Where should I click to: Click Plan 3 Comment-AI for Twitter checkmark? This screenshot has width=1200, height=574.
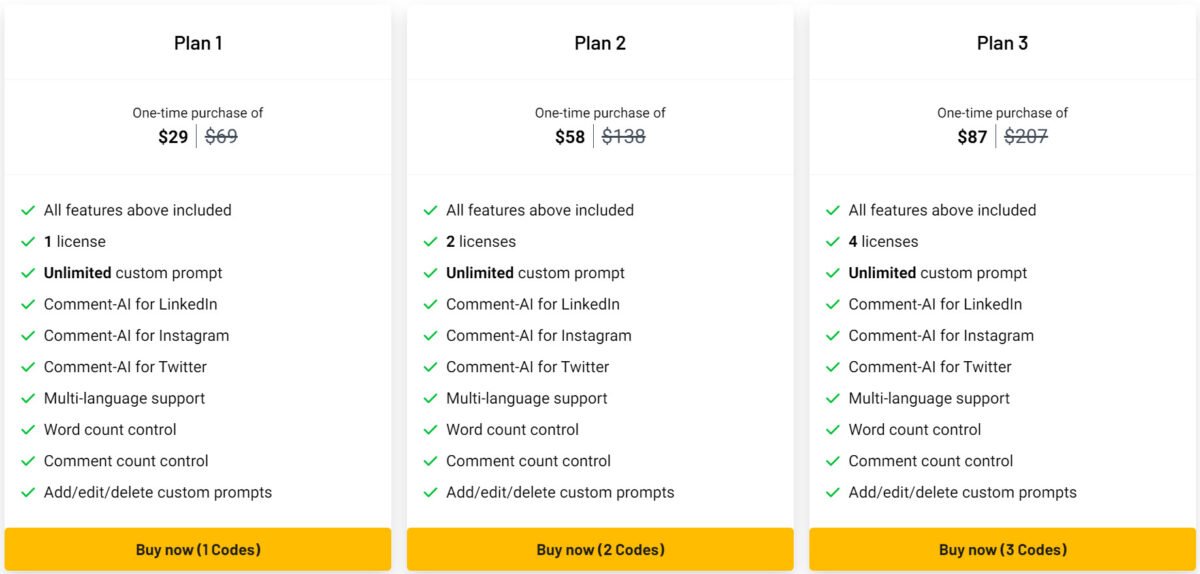[x=832, y=367]
